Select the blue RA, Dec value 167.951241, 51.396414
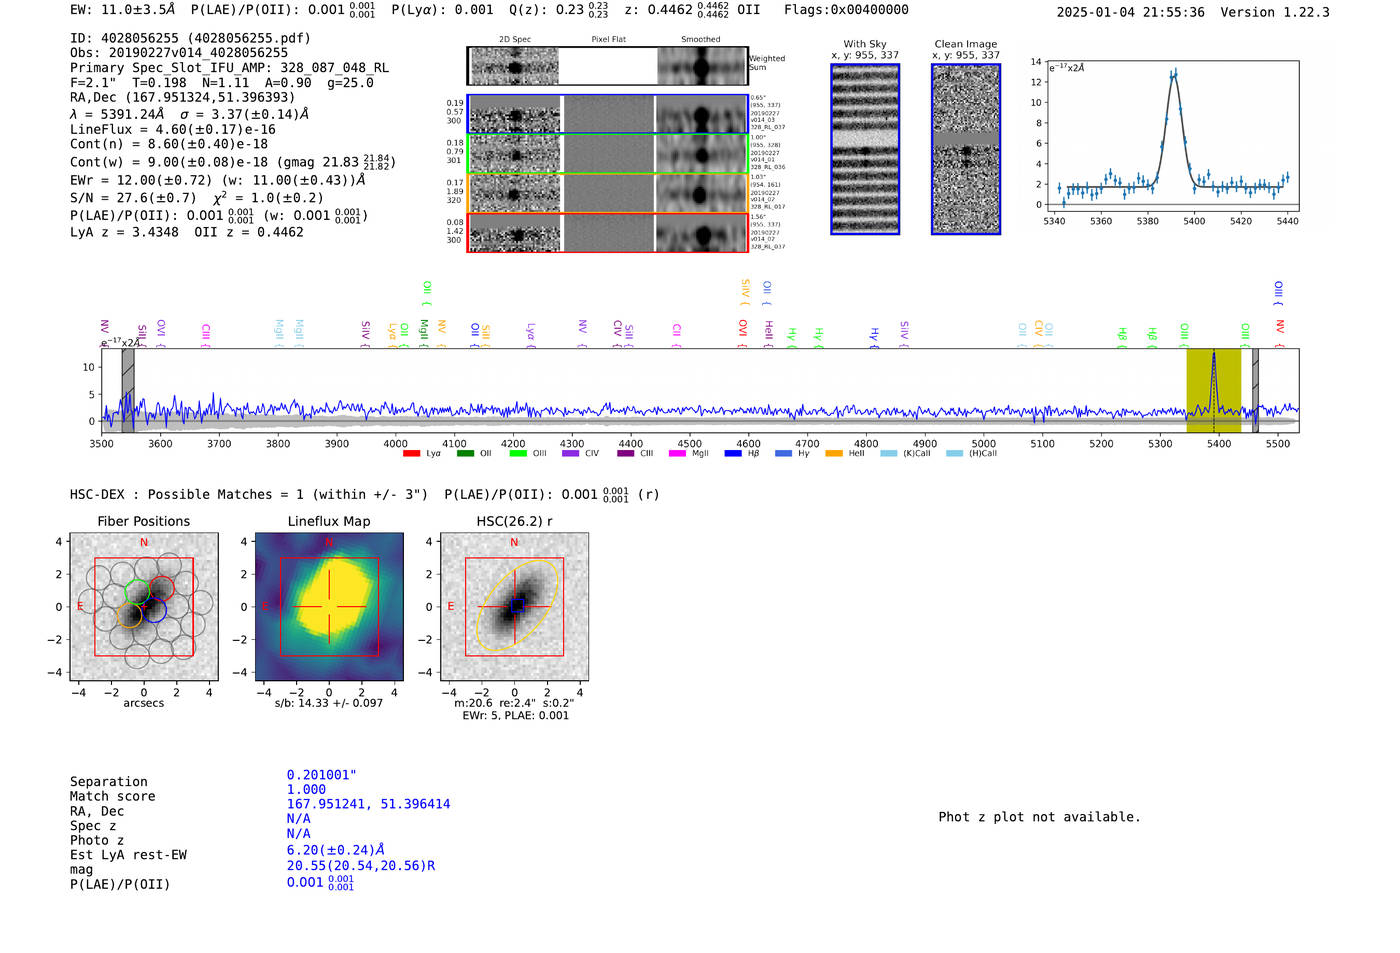This screenshot has width=1400, height=953. coord(368,804)
